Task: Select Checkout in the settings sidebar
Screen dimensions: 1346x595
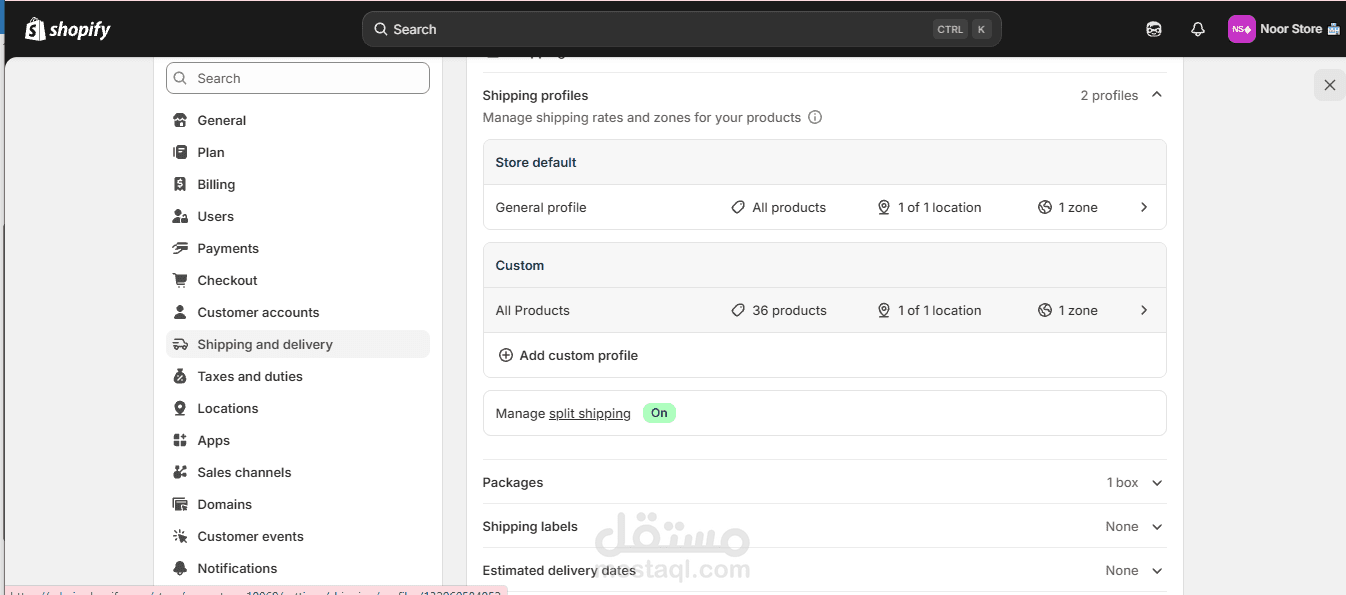Action: [x=298, y=280]
